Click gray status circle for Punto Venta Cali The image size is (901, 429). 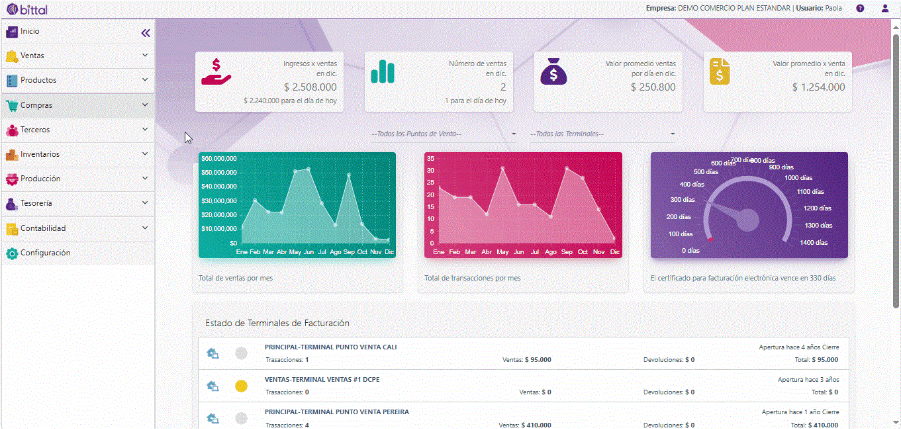click(x=241, y=353)
